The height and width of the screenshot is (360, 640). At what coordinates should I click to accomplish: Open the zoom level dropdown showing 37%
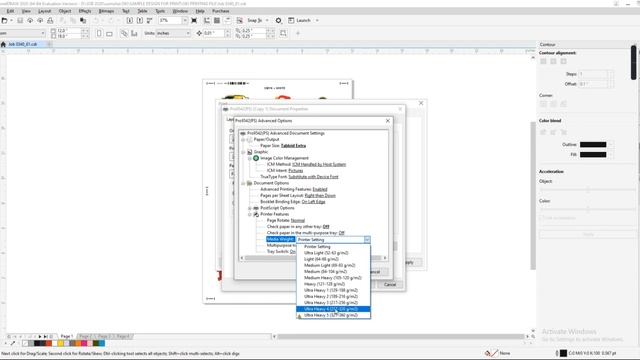[x=185, y=20]
